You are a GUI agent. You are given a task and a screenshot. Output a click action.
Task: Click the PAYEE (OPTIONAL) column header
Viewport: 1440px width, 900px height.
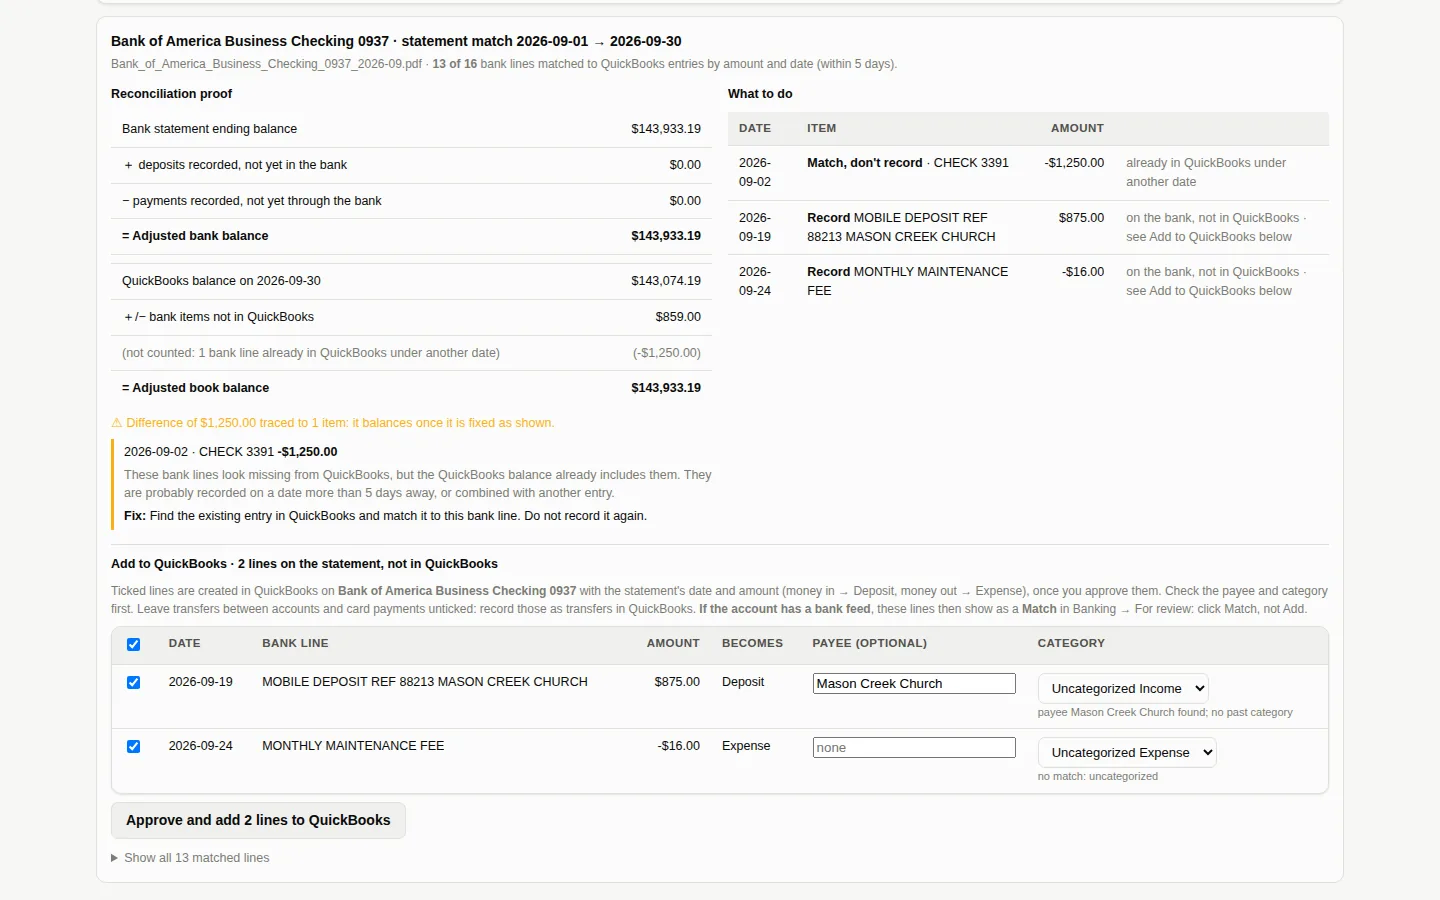869,643
